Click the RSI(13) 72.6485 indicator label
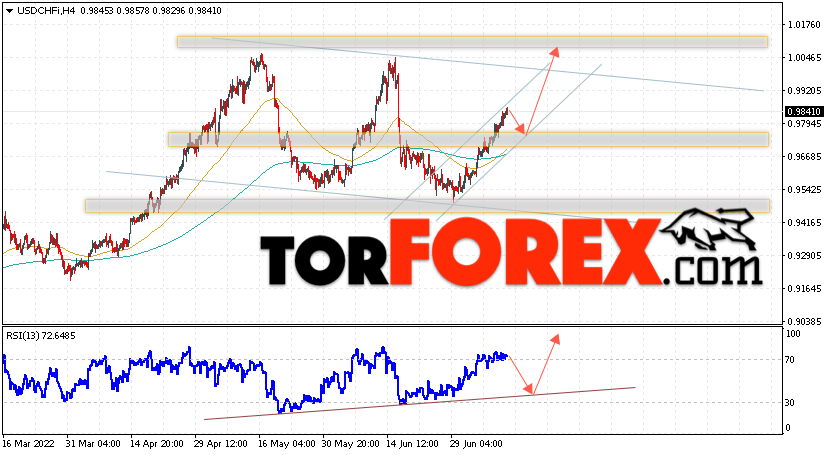Viewport: 828px width, 455px height. [x=41, y=336]
